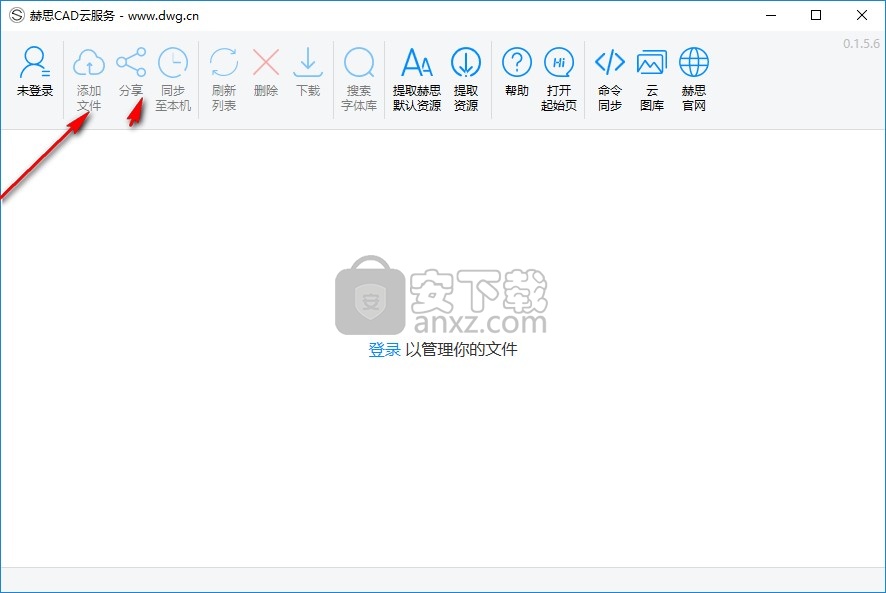This screenshot has height=593, width=886.
Task: Select 命令同步 code brackets icon
Action: (610, 62)
